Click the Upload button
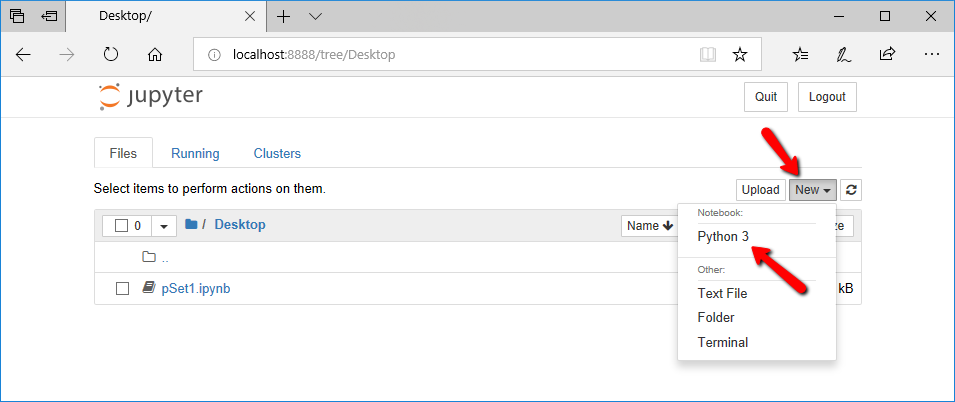The image size is (955, 402). coord(760,190)
